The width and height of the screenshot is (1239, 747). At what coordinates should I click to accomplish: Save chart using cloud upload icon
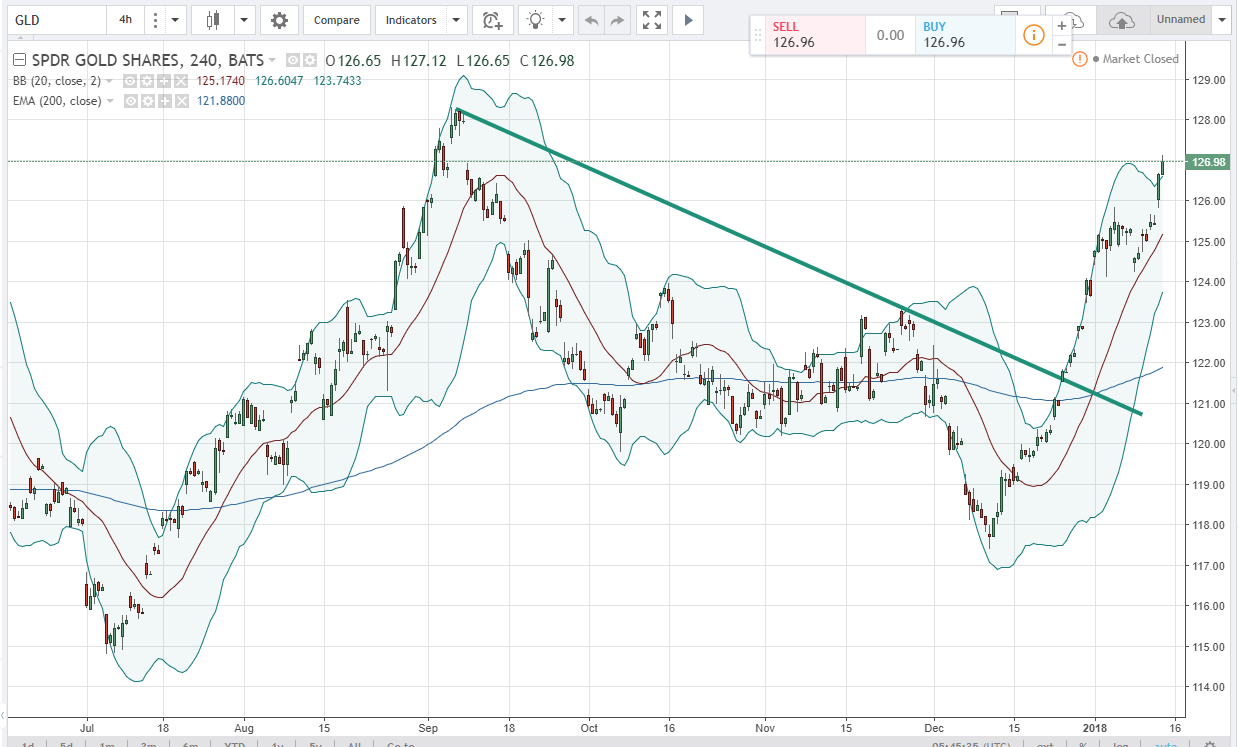pyautogui.click(x=1122, y=20)
